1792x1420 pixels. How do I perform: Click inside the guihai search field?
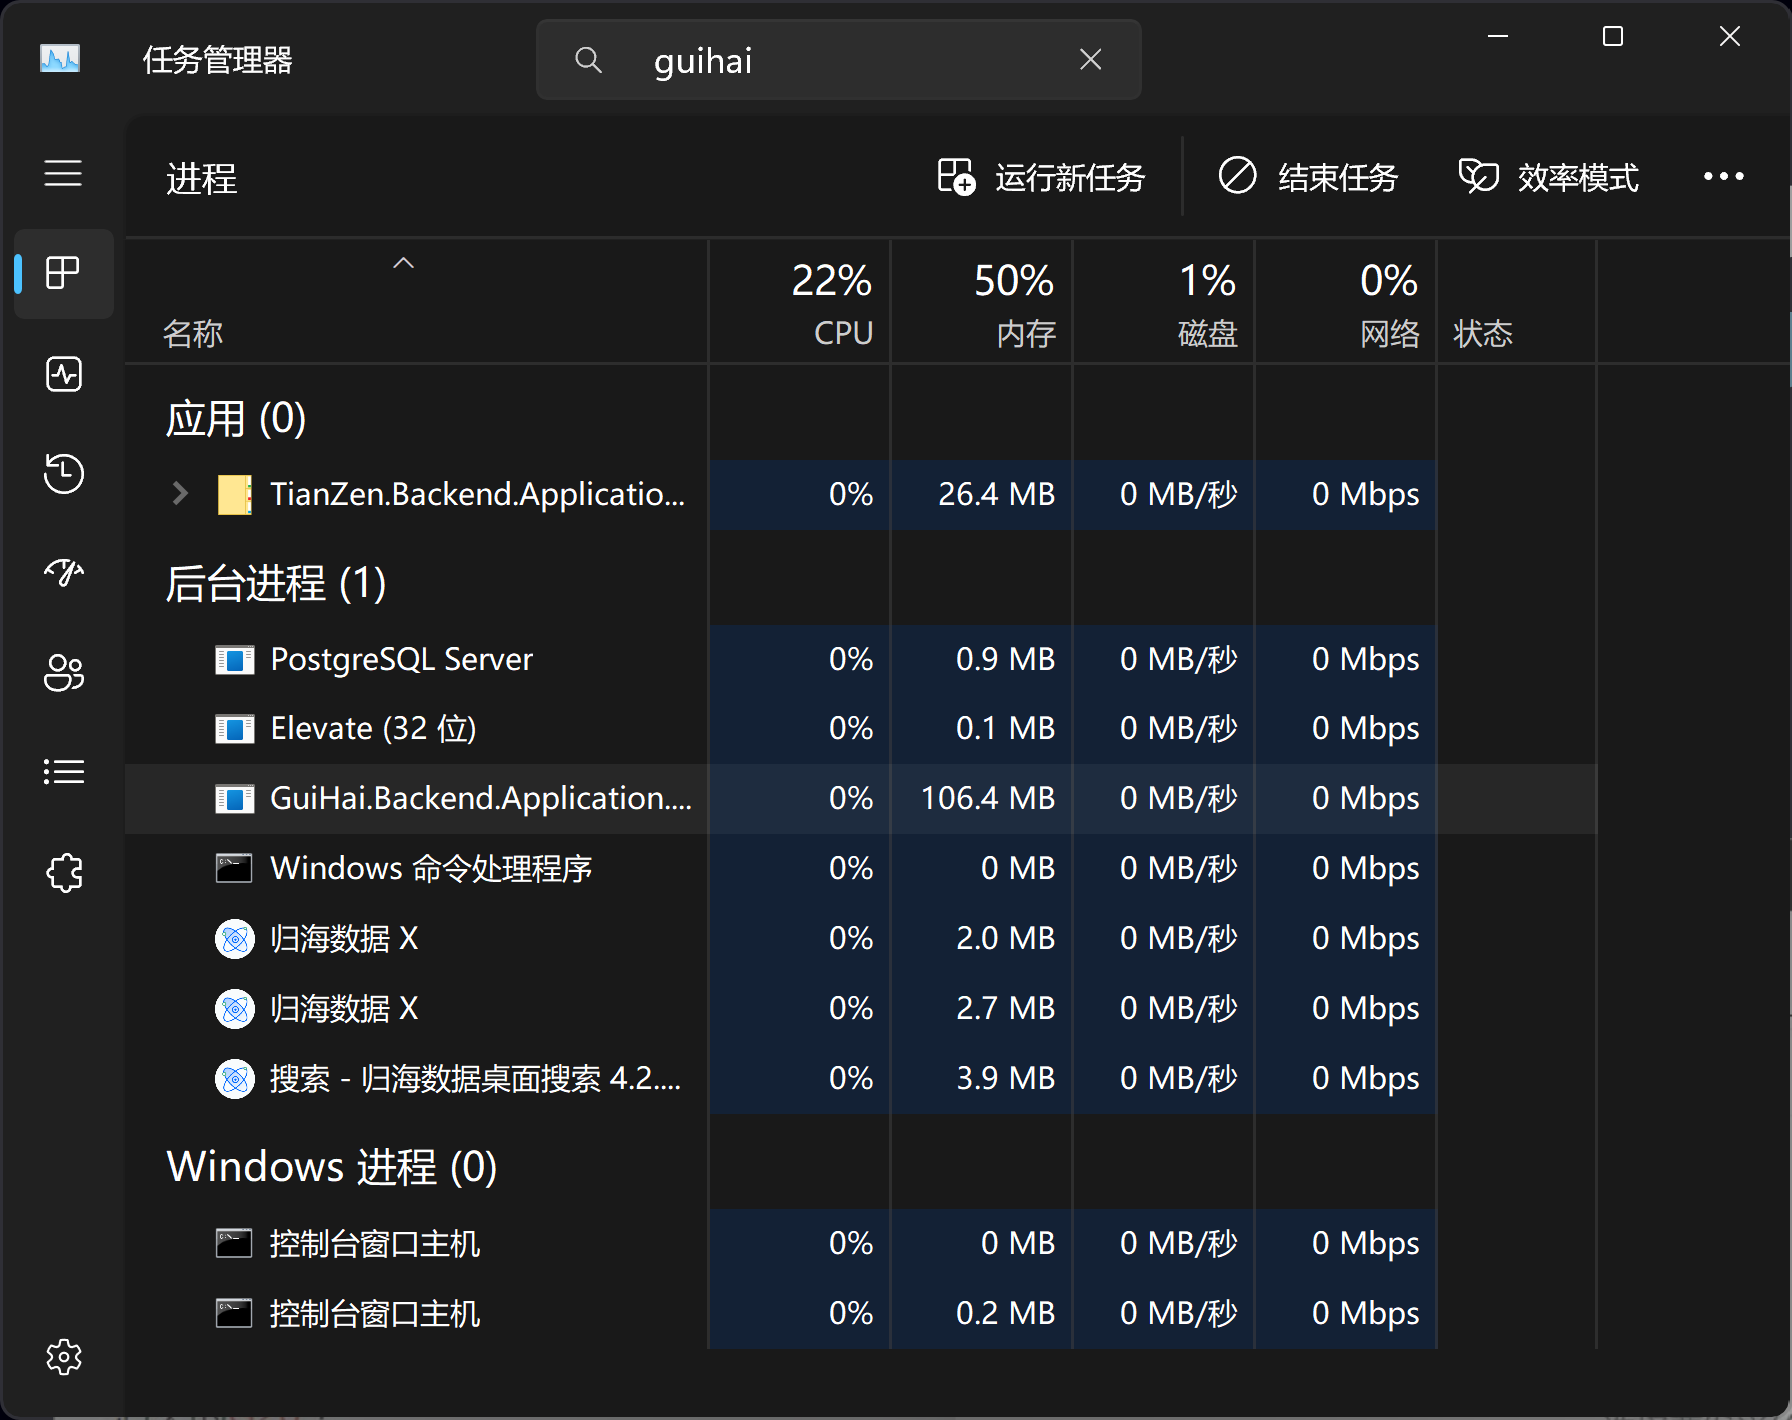click(x=850, y=60)
